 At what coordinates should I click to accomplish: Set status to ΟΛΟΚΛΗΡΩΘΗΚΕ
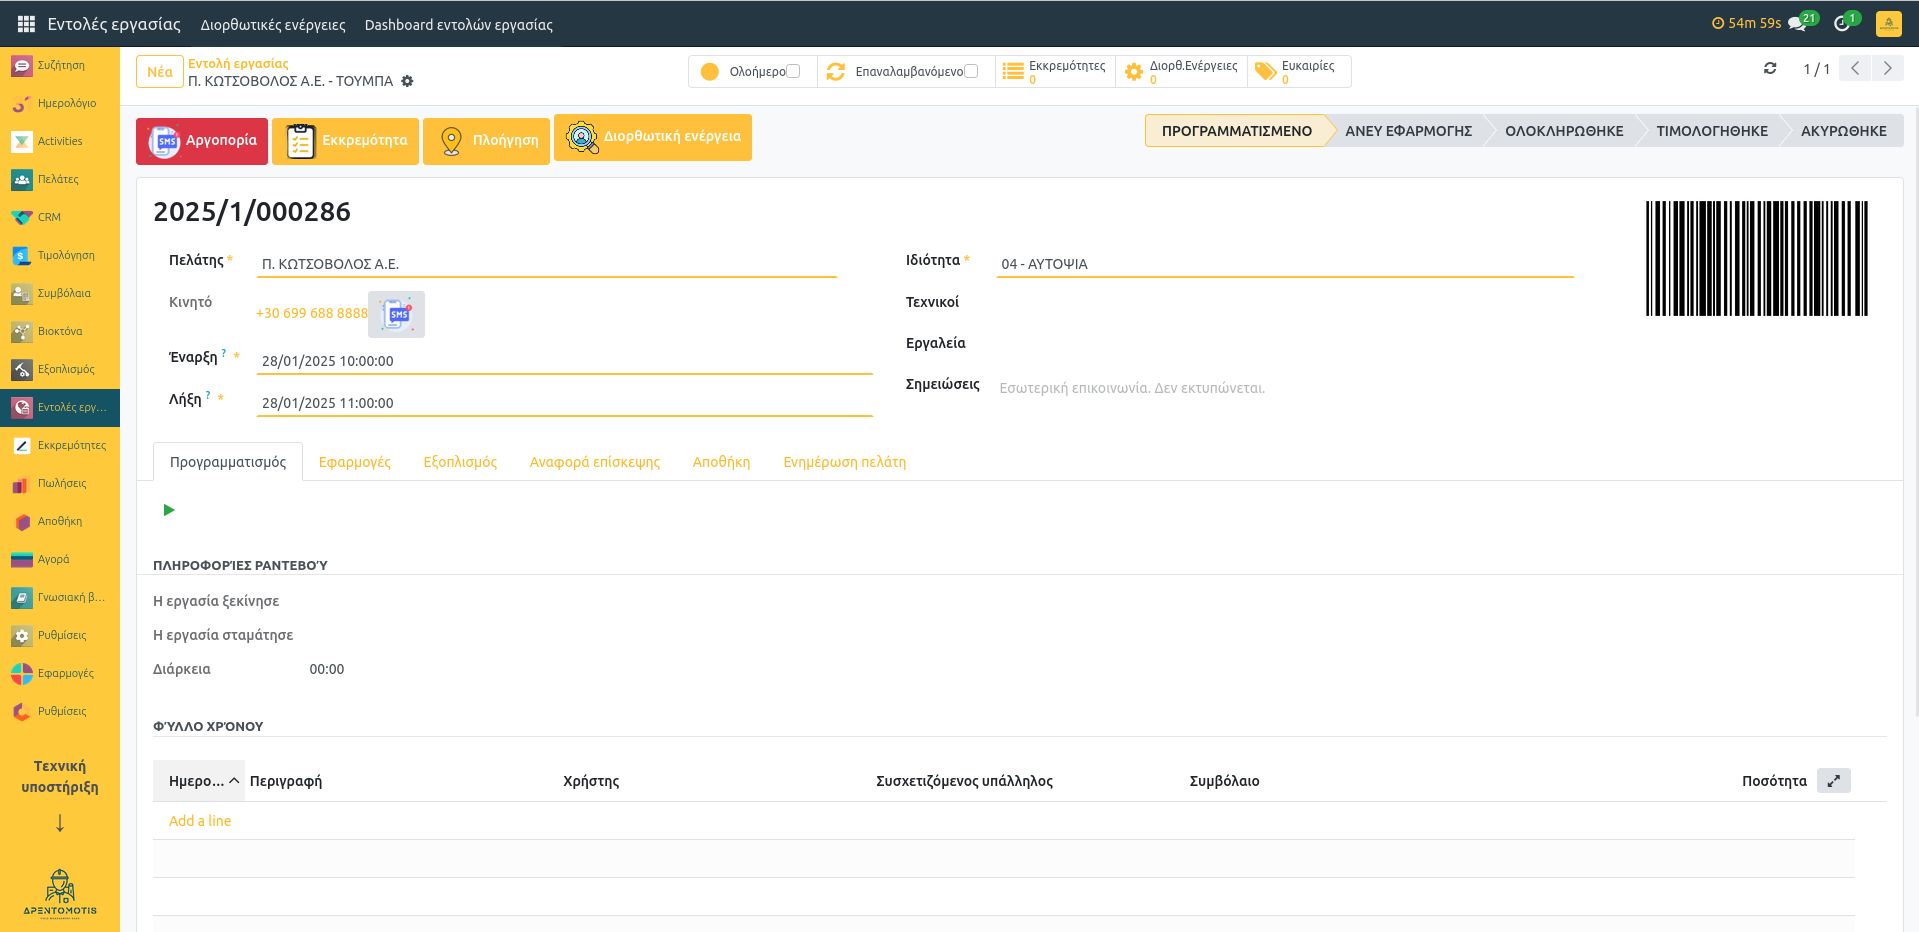1563,131
